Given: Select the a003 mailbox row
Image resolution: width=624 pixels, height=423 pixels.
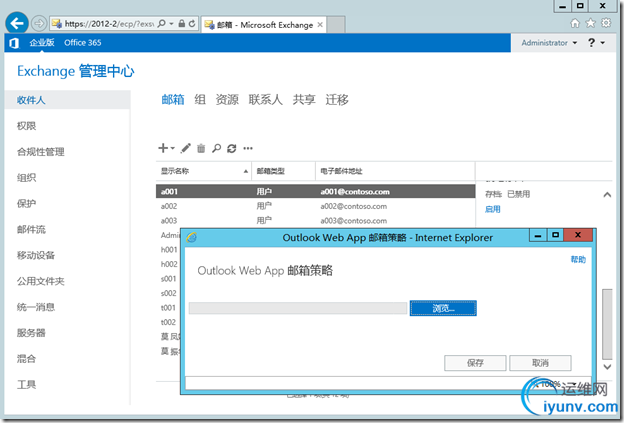Looking at the screenshot, I should [x=316, y=220].
